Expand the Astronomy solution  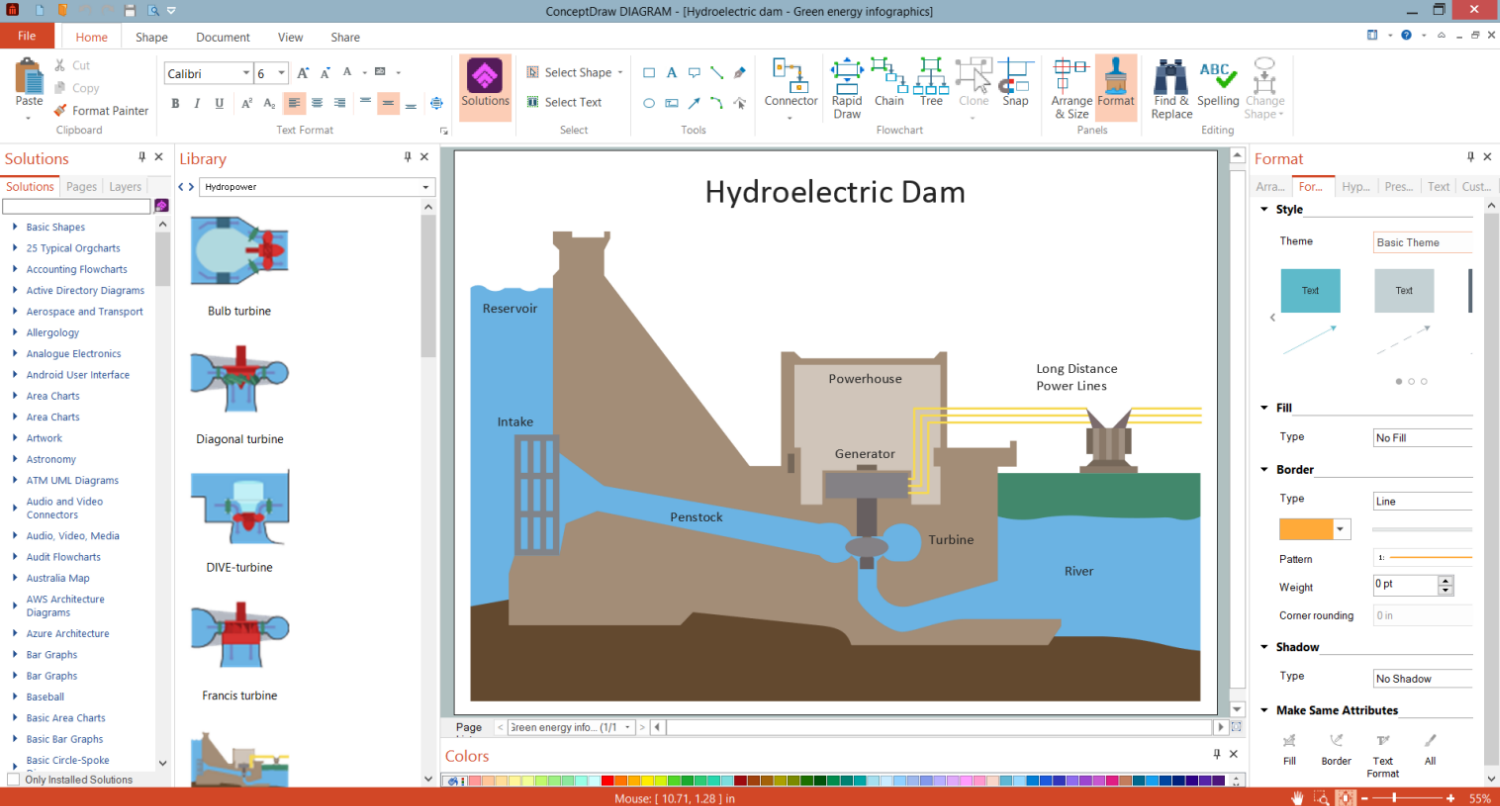[15, 459]
